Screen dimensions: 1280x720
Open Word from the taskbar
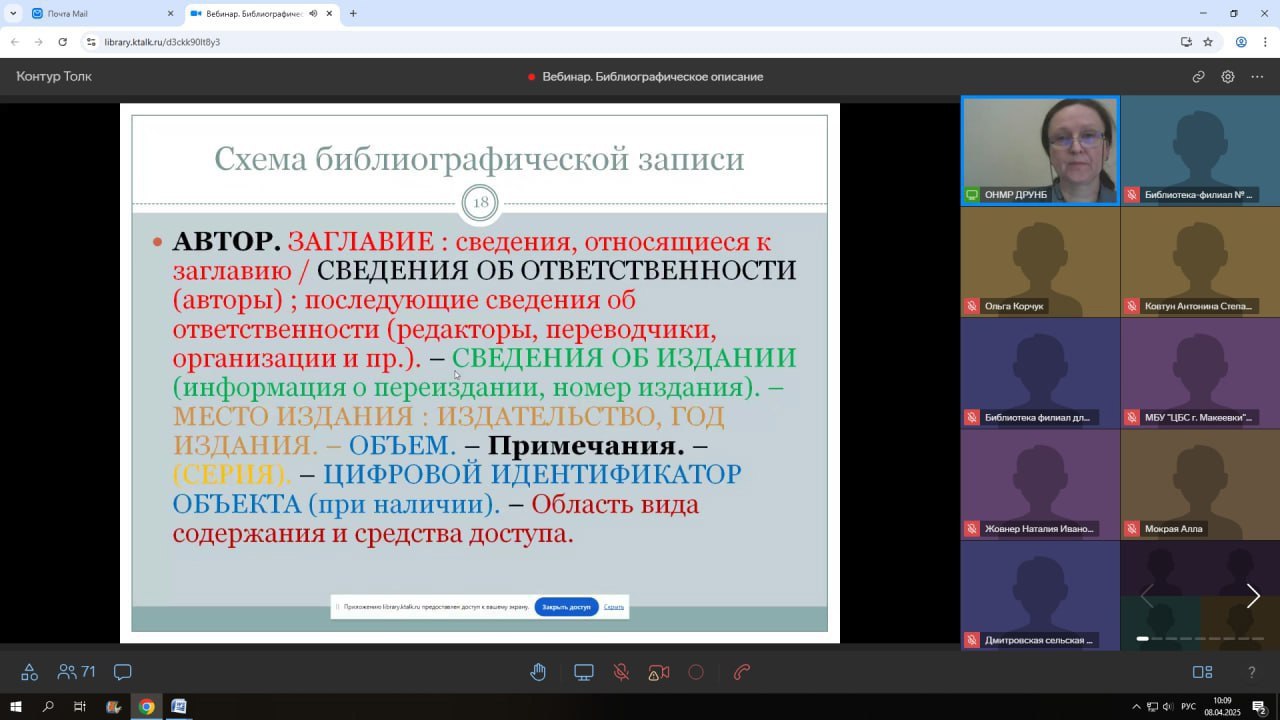coord(179,706)
